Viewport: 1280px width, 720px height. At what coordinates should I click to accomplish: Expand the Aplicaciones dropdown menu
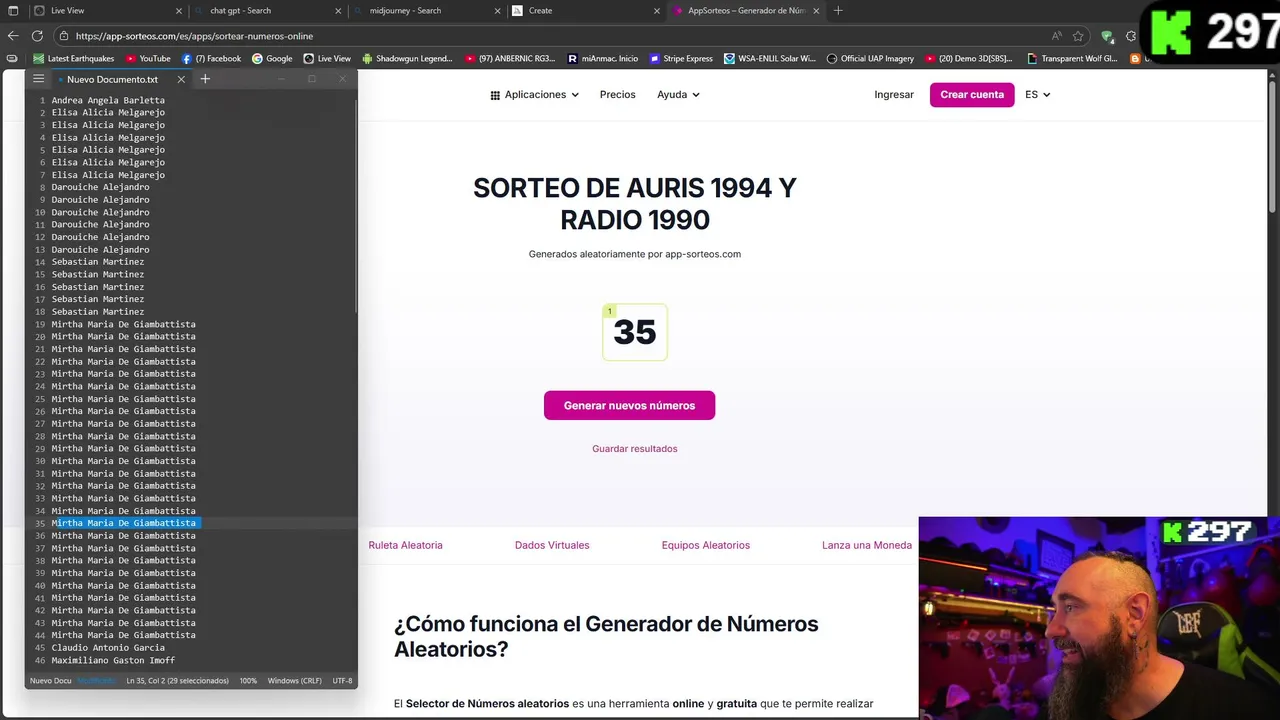[x=535, y=95]
